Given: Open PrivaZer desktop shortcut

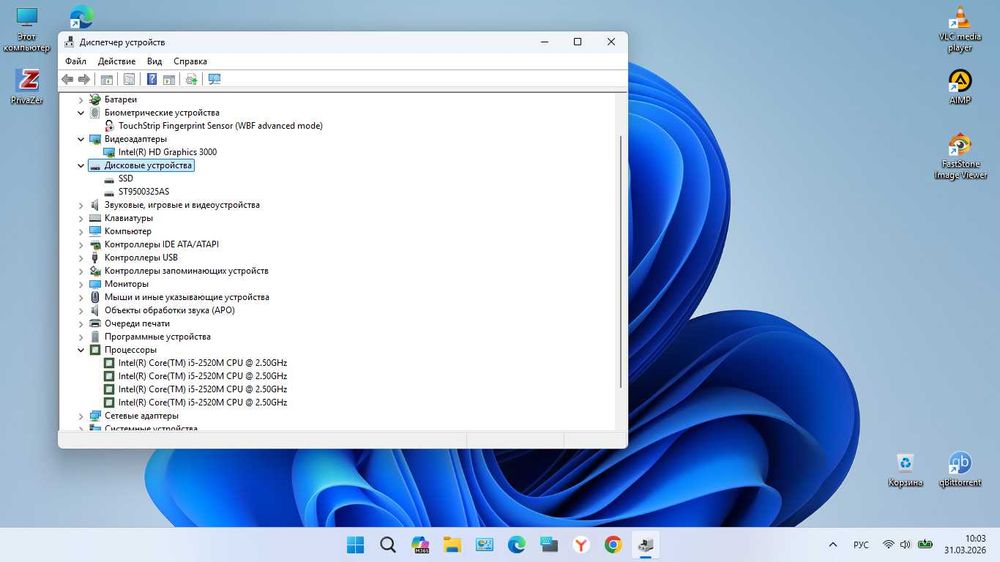Looking at the screenshot, I should 27,87.
